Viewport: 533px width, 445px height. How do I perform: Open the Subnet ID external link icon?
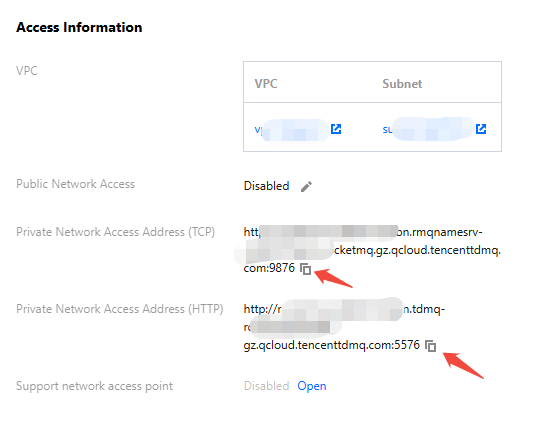[x=481, y=129]
